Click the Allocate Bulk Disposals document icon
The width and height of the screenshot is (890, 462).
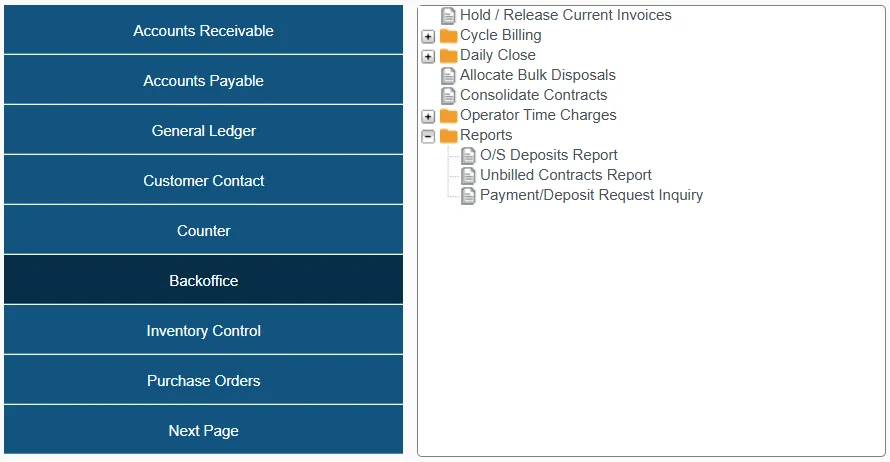click(x=448, y=75)
